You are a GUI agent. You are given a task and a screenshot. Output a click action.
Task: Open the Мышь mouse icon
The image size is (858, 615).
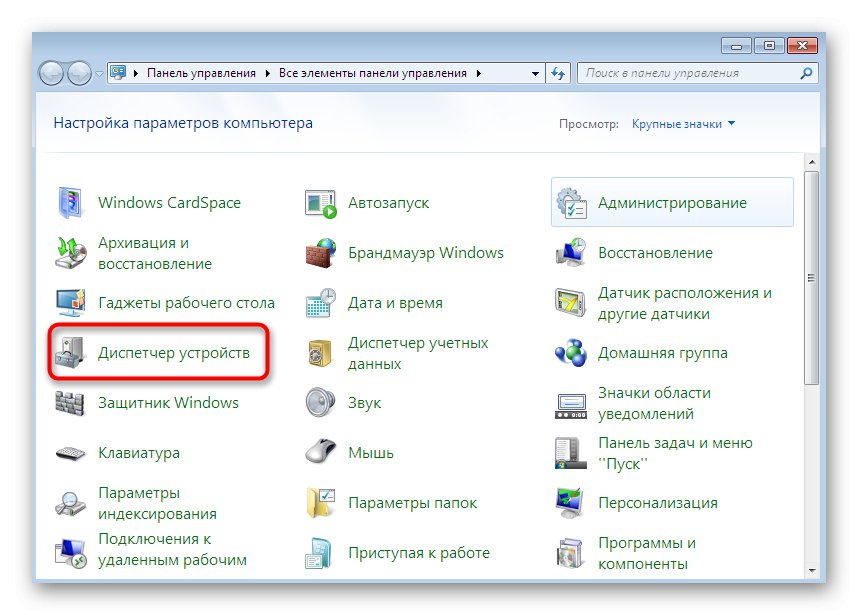pyautogui.click(x=321, y=452)
